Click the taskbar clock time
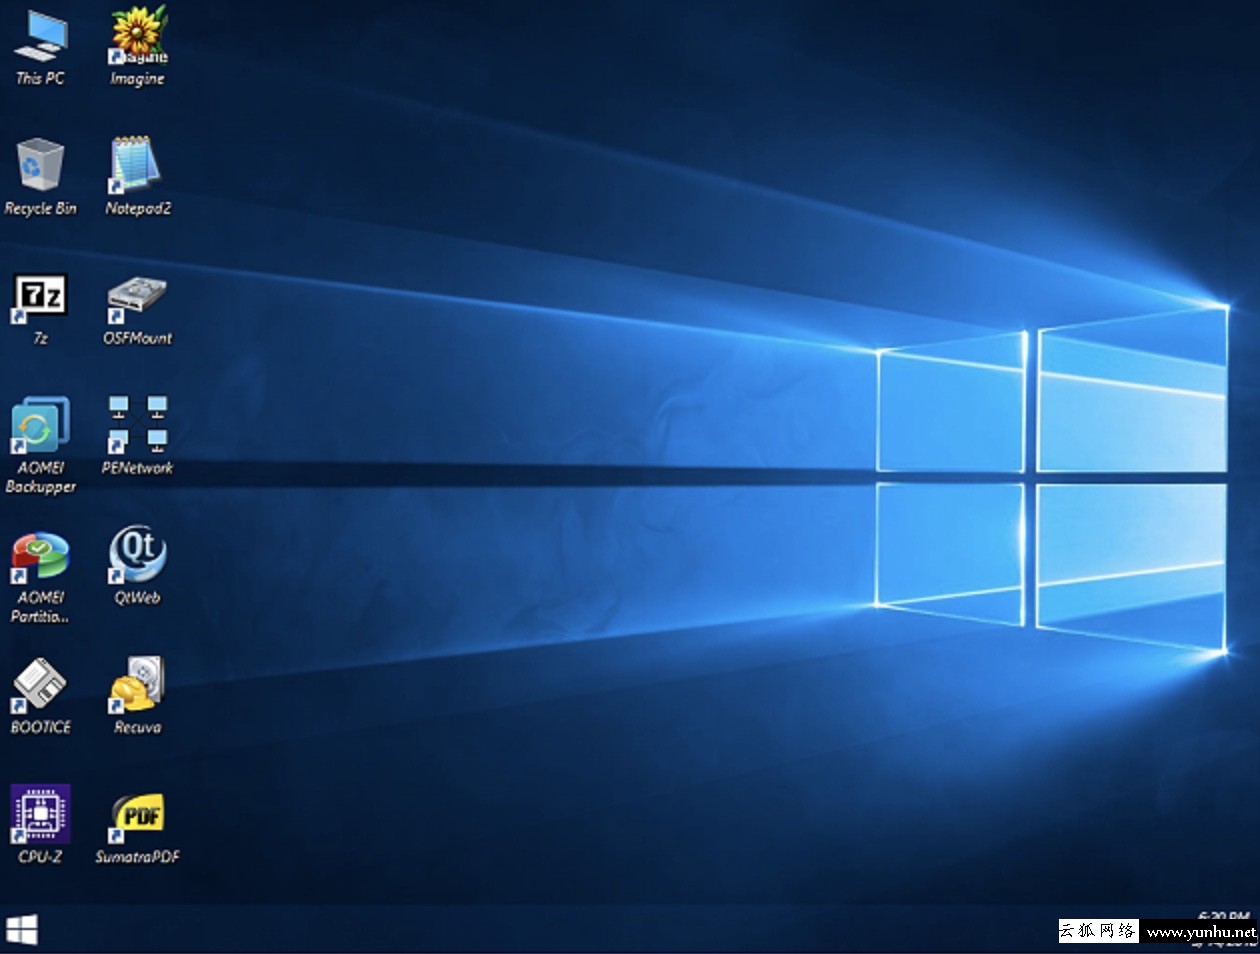Viewport: 1260px width, 954px height. (x=1224, y=915)
